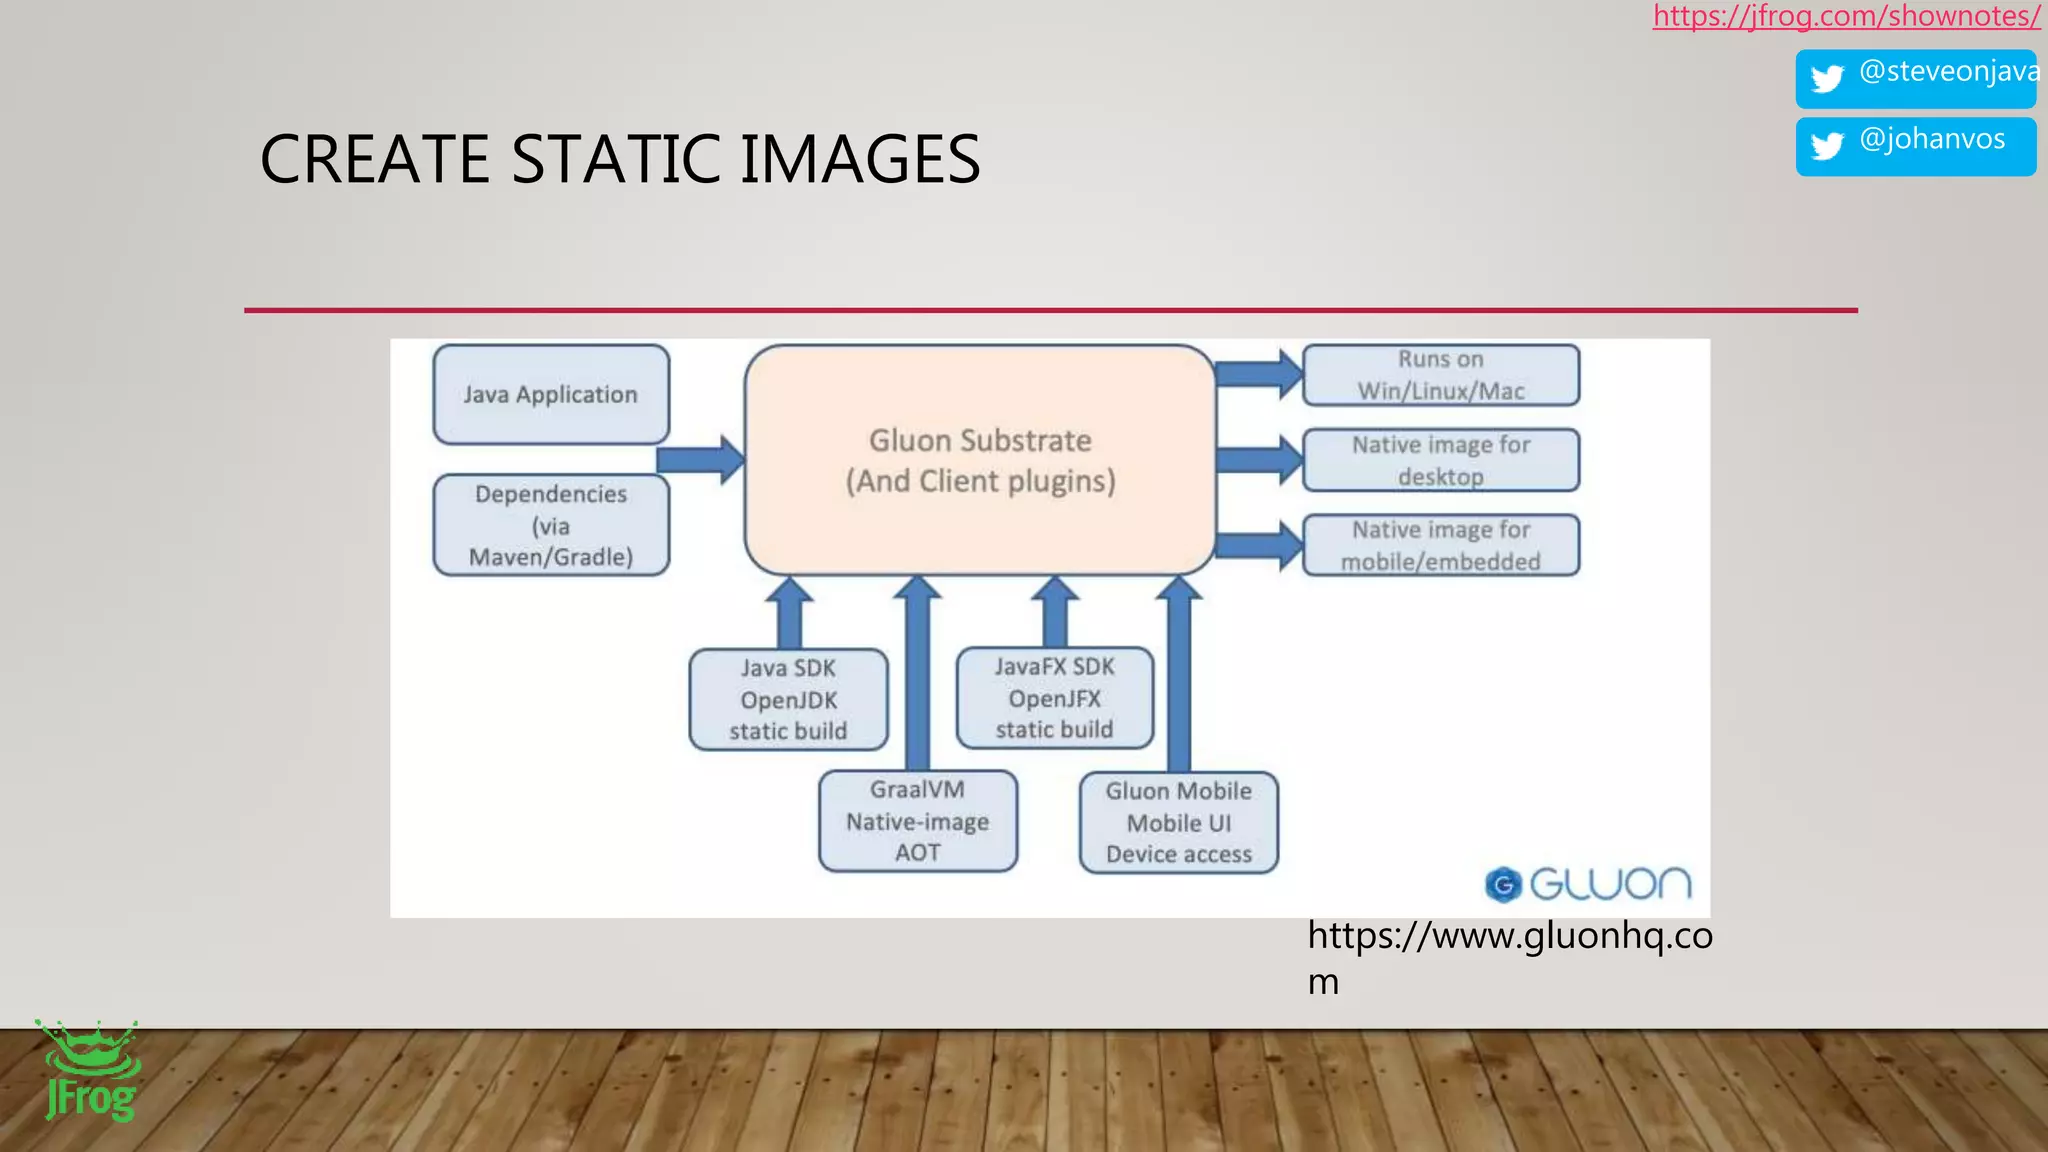The height and width of the screenshot is (1152, 2048).
Task: Click the @johanvos handle text
Action: (x=1932, y=139)
